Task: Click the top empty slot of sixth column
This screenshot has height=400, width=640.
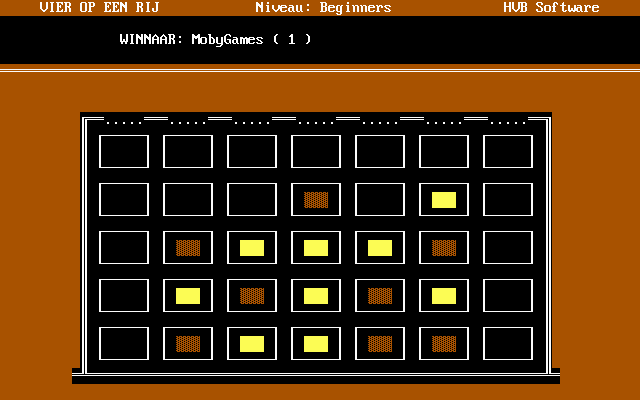Action: 444,151
